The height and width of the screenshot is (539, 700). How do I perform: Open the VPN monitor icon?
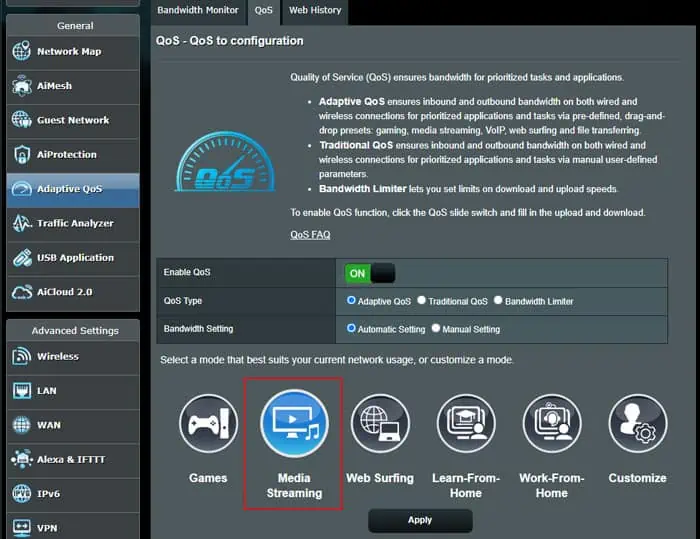coord(21,528)
